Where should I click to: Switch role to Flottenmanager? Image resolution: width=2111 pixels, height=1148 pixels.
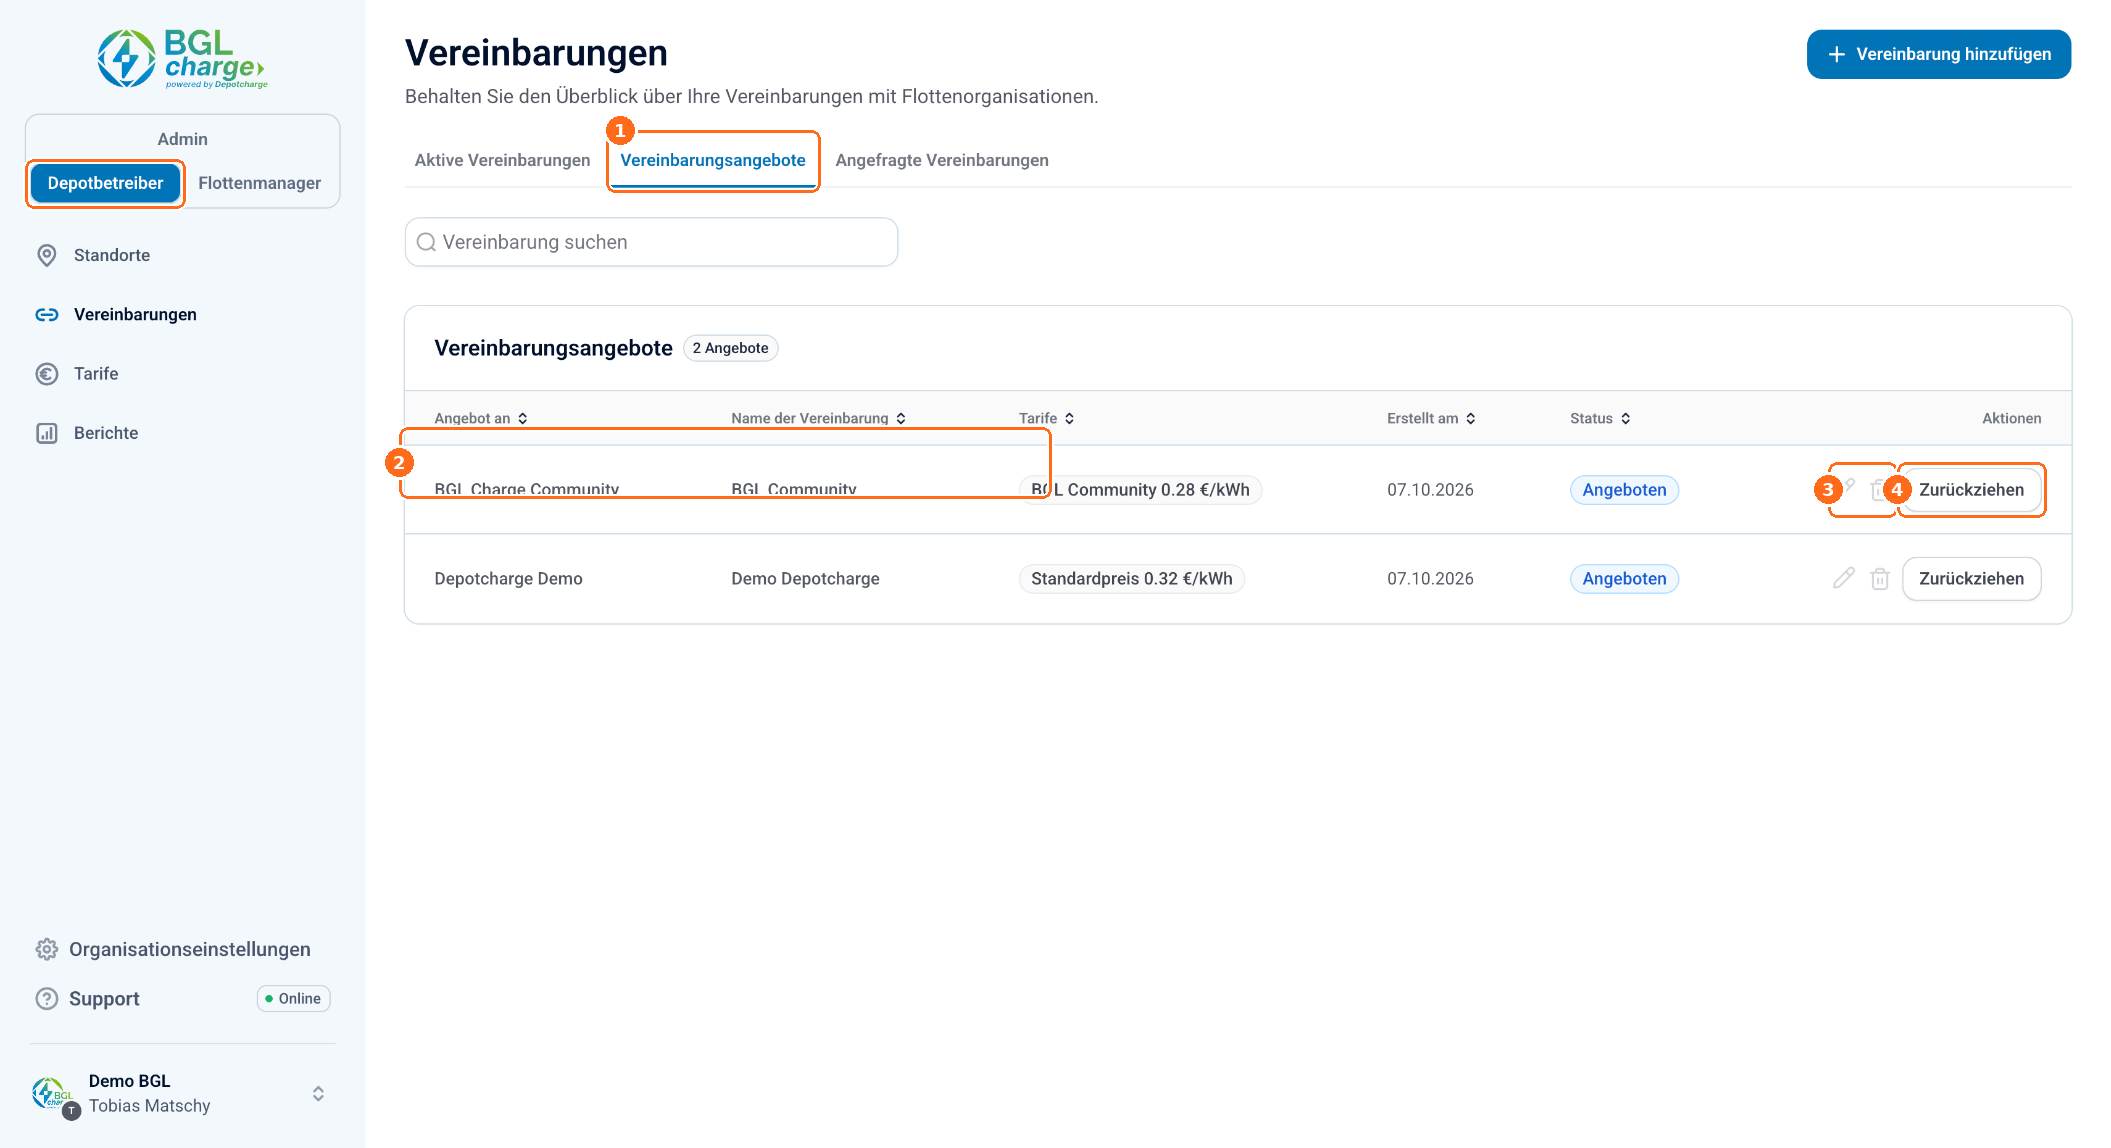click(x=259, y=183)
